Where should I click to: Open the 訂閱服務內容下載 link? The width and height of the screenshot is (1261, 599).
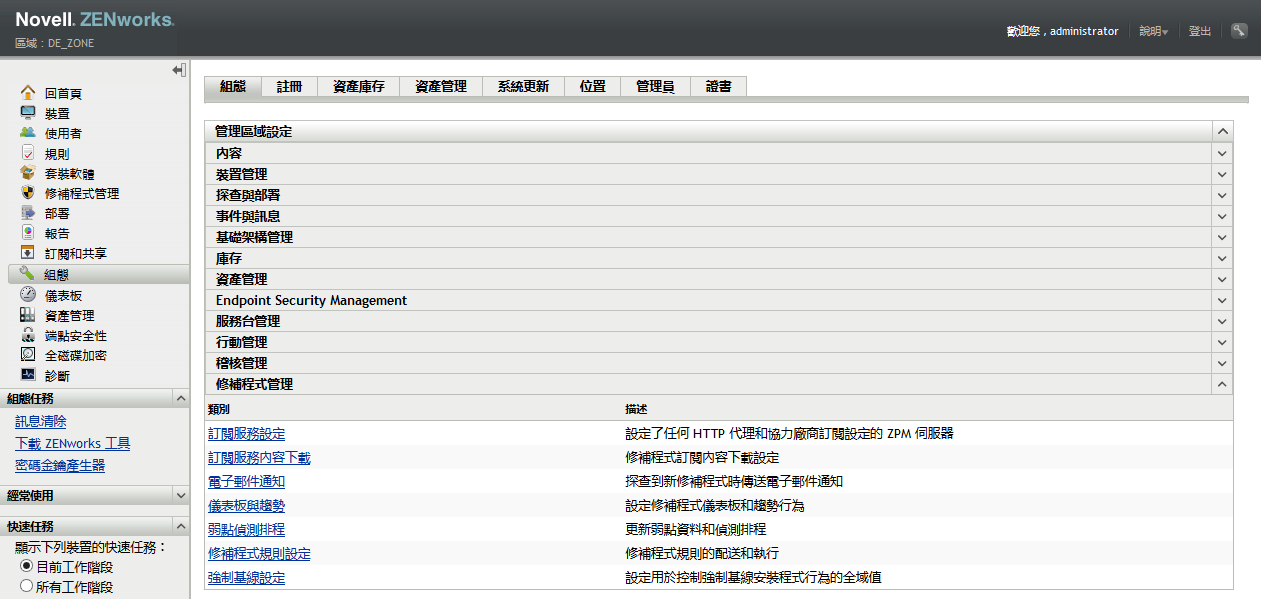259,457
